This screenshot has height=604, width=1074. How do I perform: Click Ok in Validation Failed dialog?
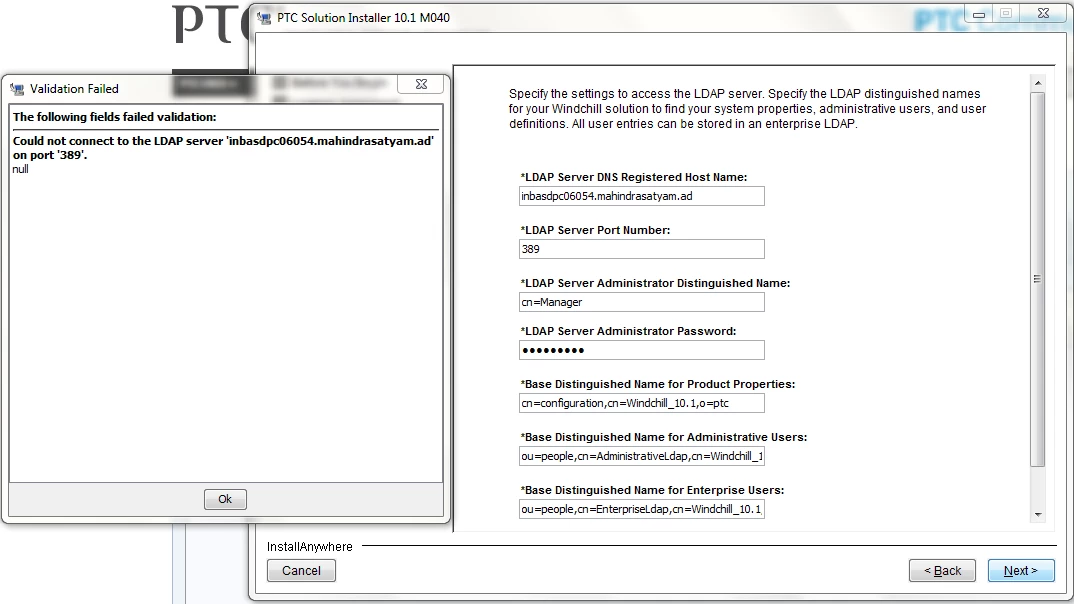225,499
